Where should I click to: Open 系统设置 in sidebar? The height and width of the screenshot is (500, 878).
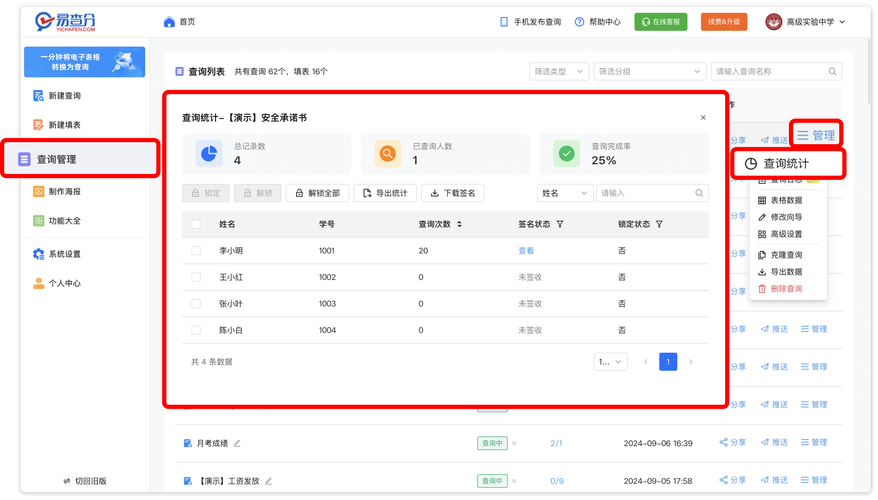57,254
